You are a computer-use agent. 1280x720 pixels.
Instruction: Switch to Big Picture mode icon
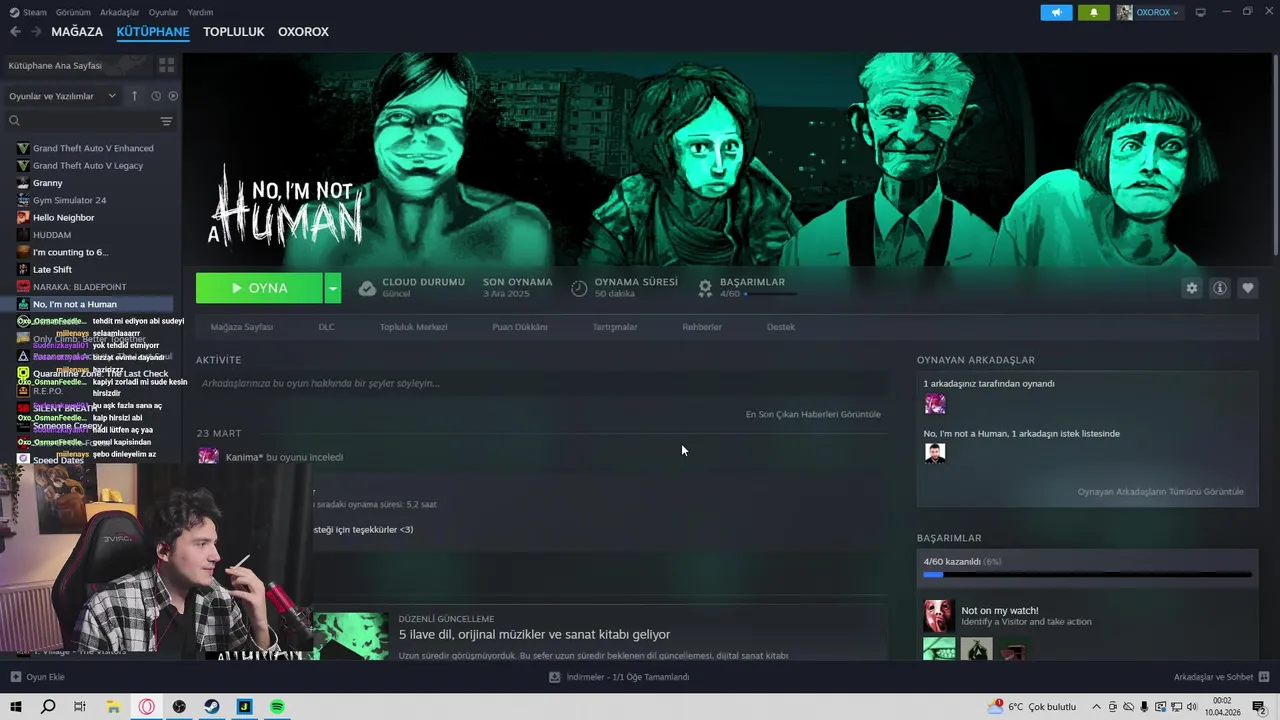coord(1201,12)
